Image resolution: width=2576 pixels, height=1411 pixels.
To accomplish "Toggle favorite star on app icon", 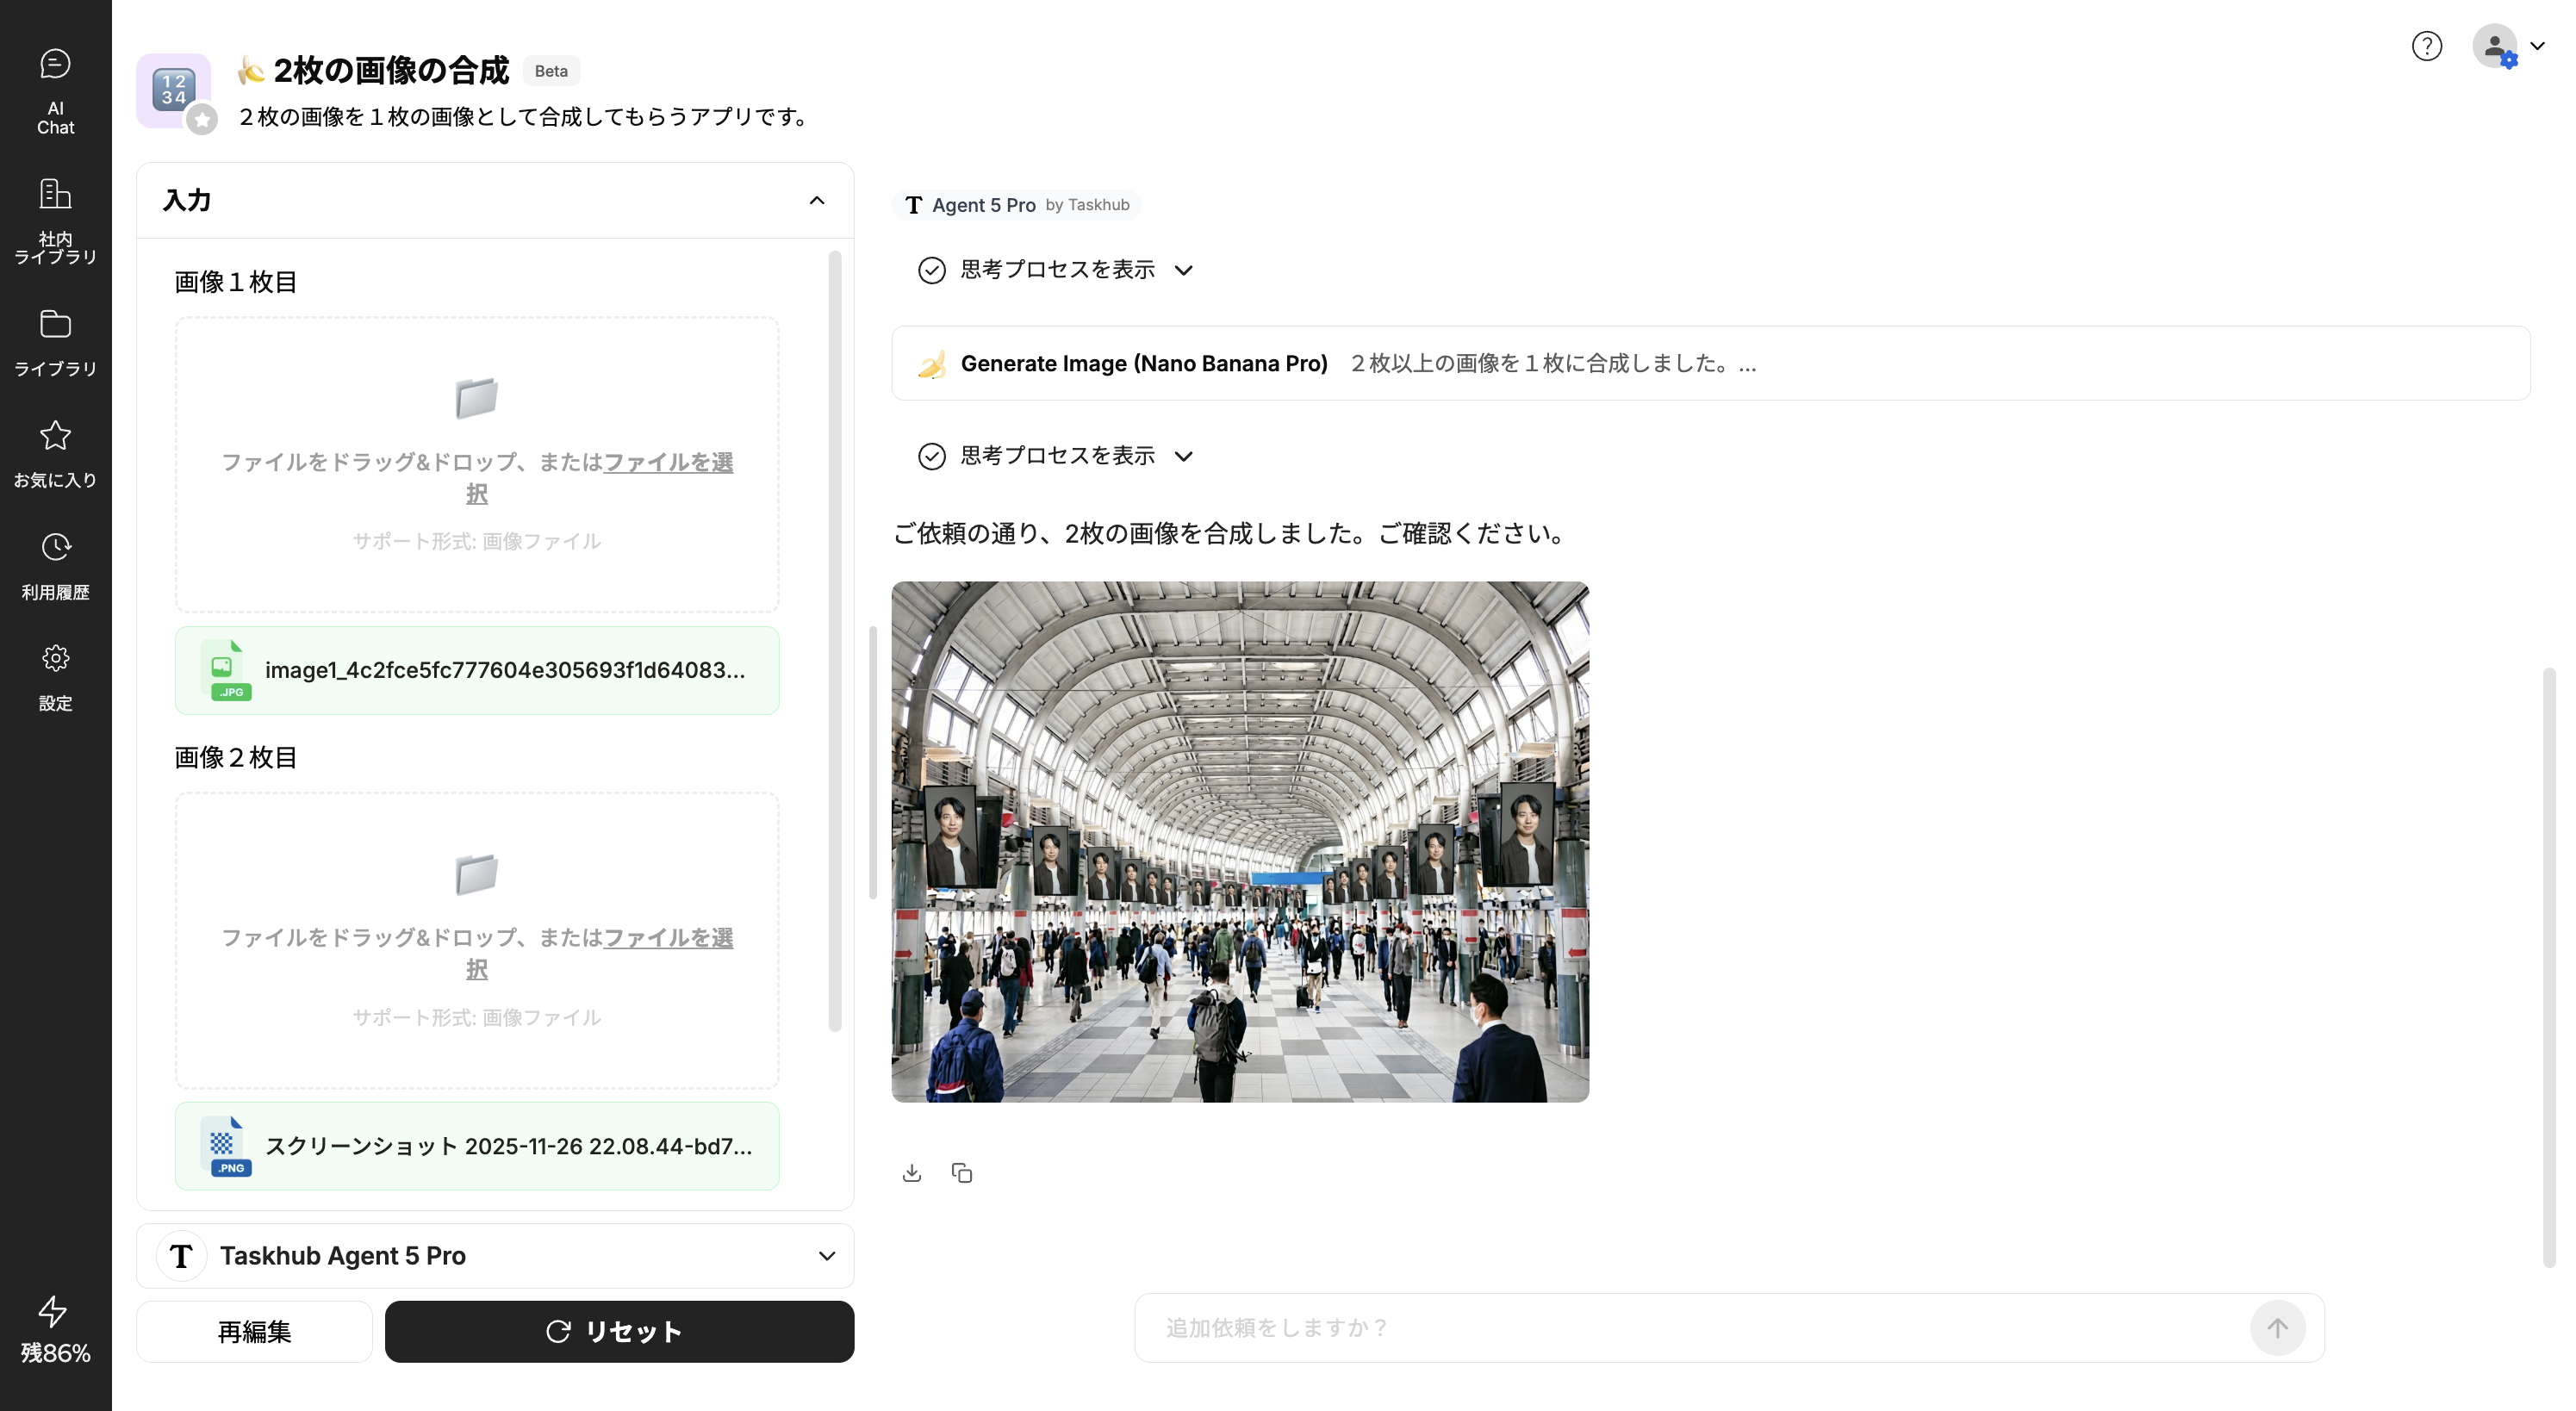I will pos(202,120).
